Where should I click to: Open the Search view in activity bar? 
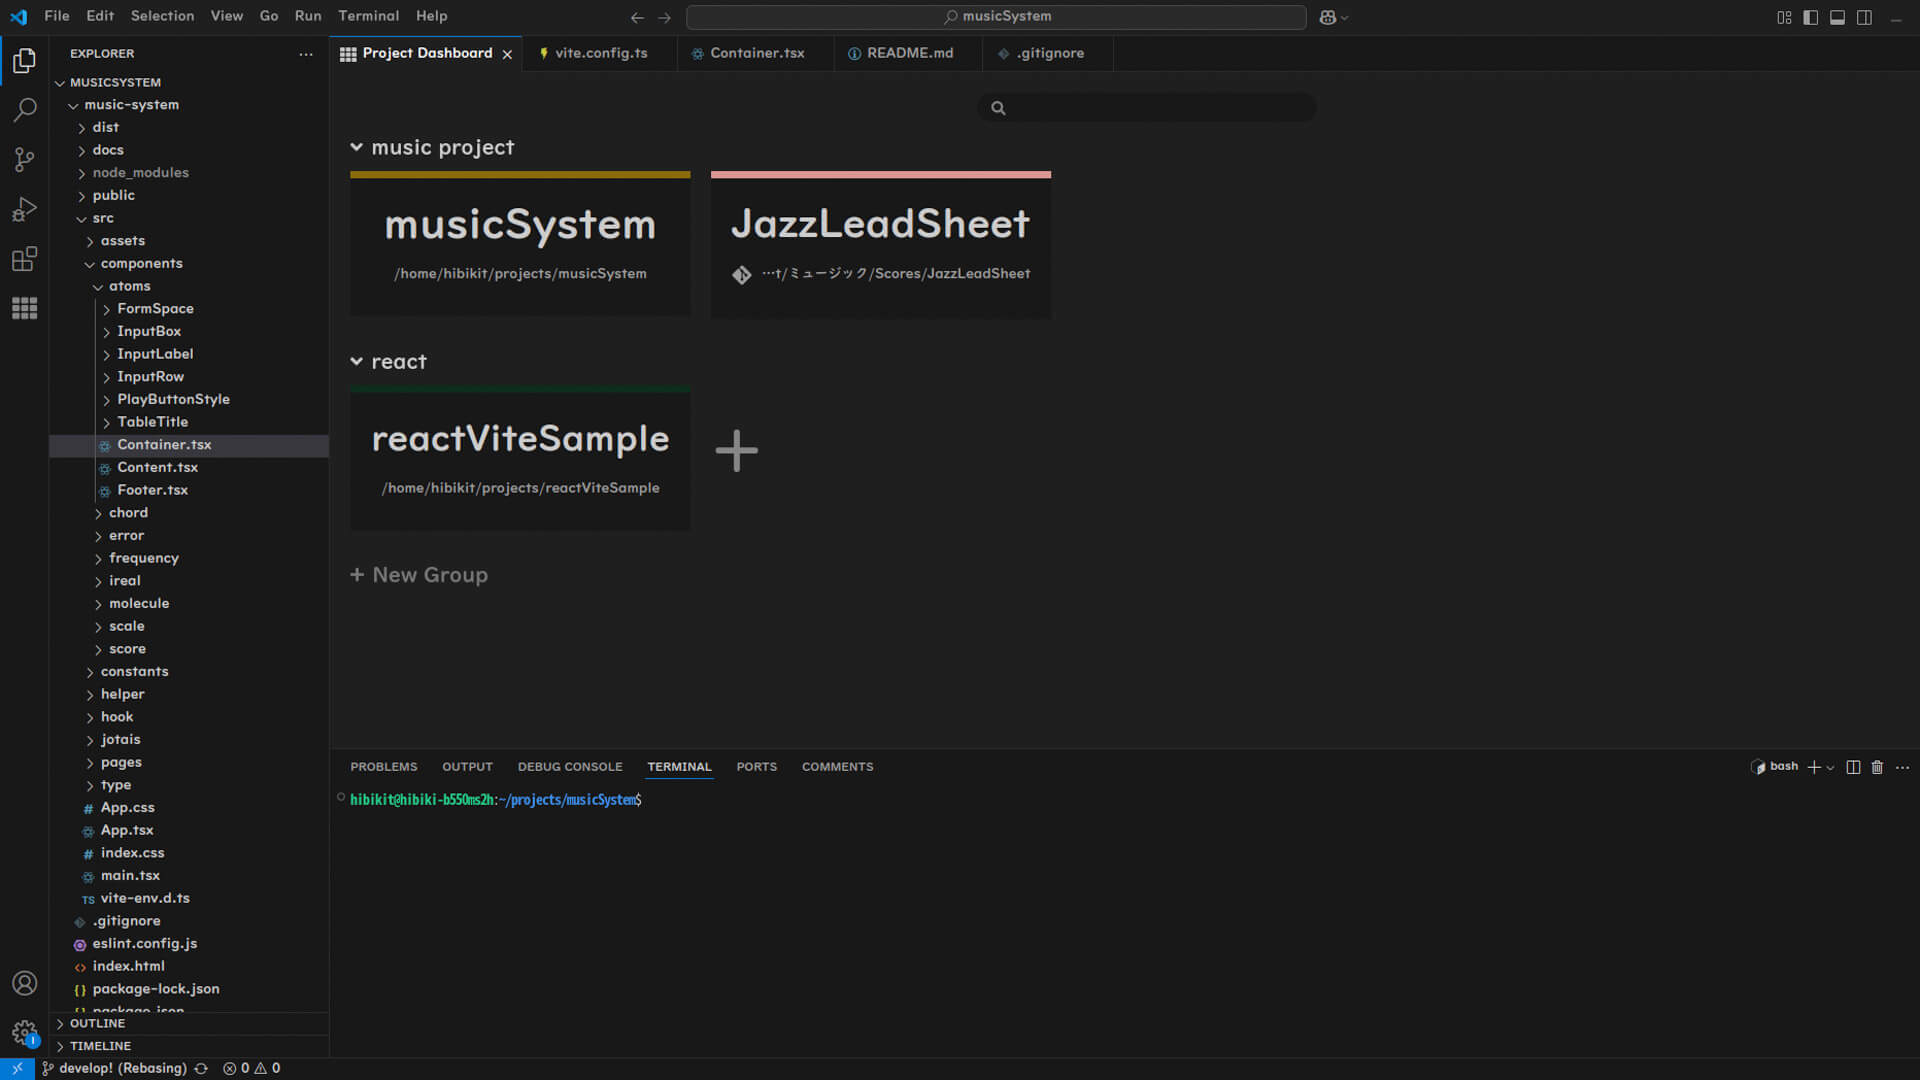pyautogui.click(x=24, y=110)
